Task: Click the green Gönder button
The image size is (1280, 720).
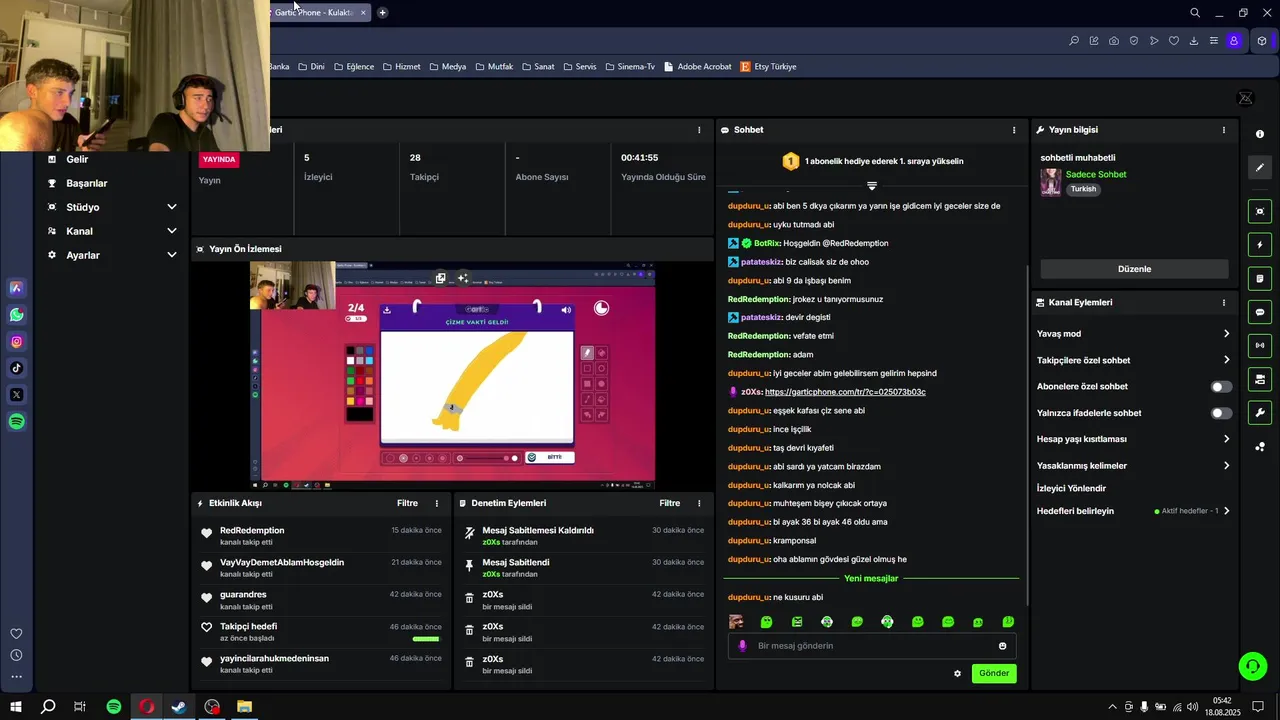Action: (994, 674)
